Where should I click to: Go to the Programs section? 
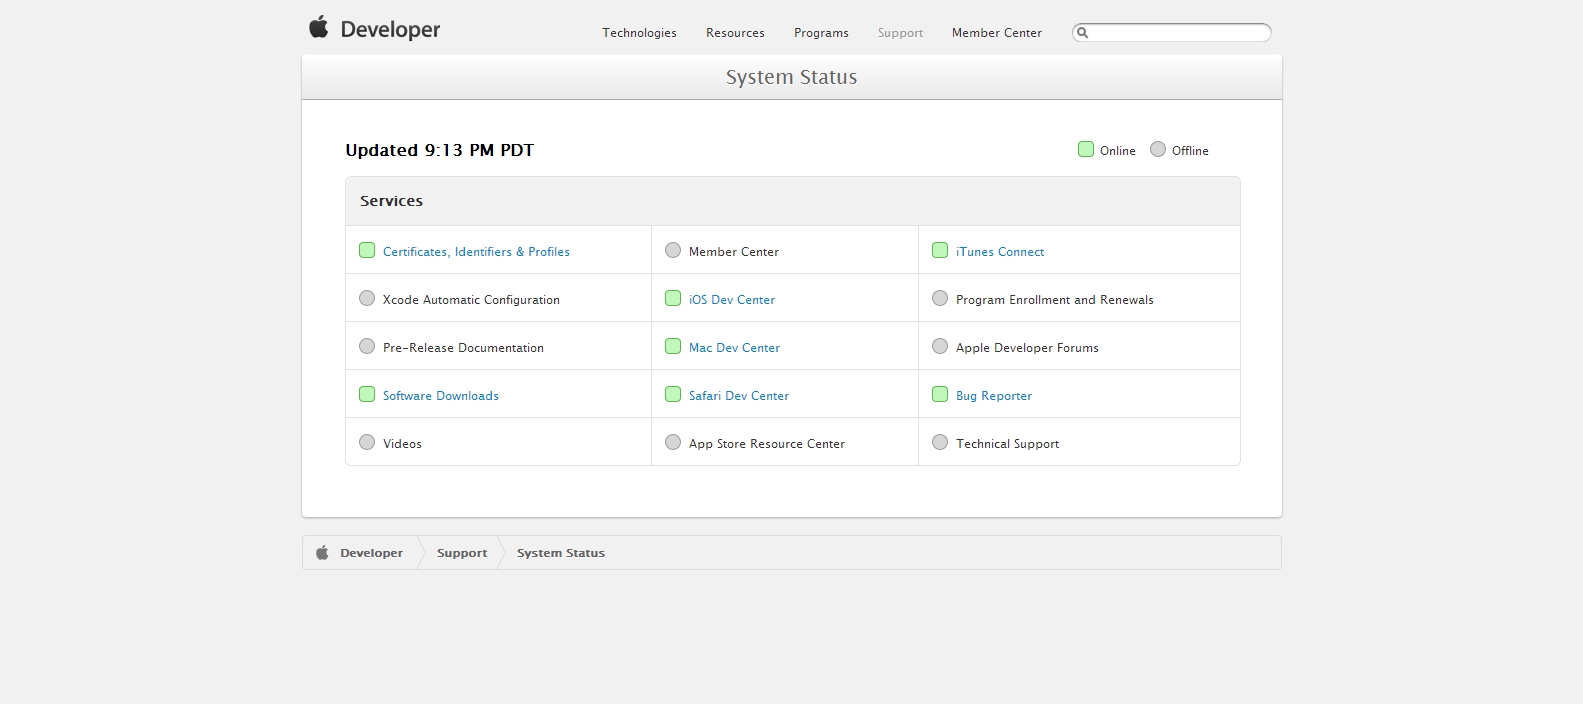pos(821,33)
